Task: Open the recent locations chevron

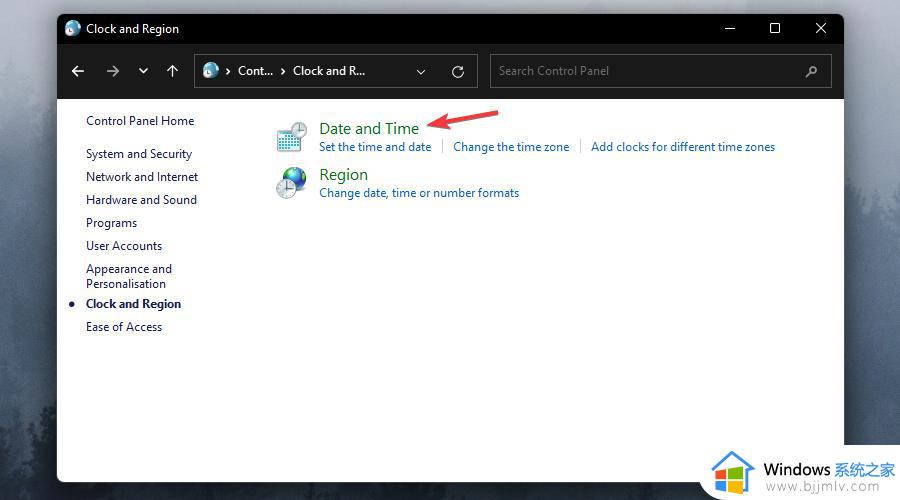Action: pyautogui.click(x=143, y=71)
